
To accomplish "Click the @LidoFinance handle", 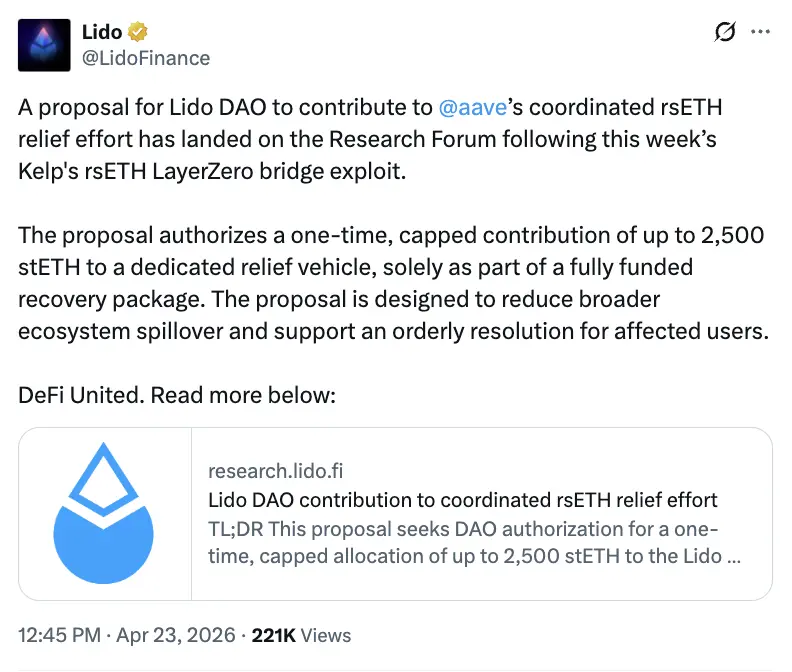I will click(145, 58).
